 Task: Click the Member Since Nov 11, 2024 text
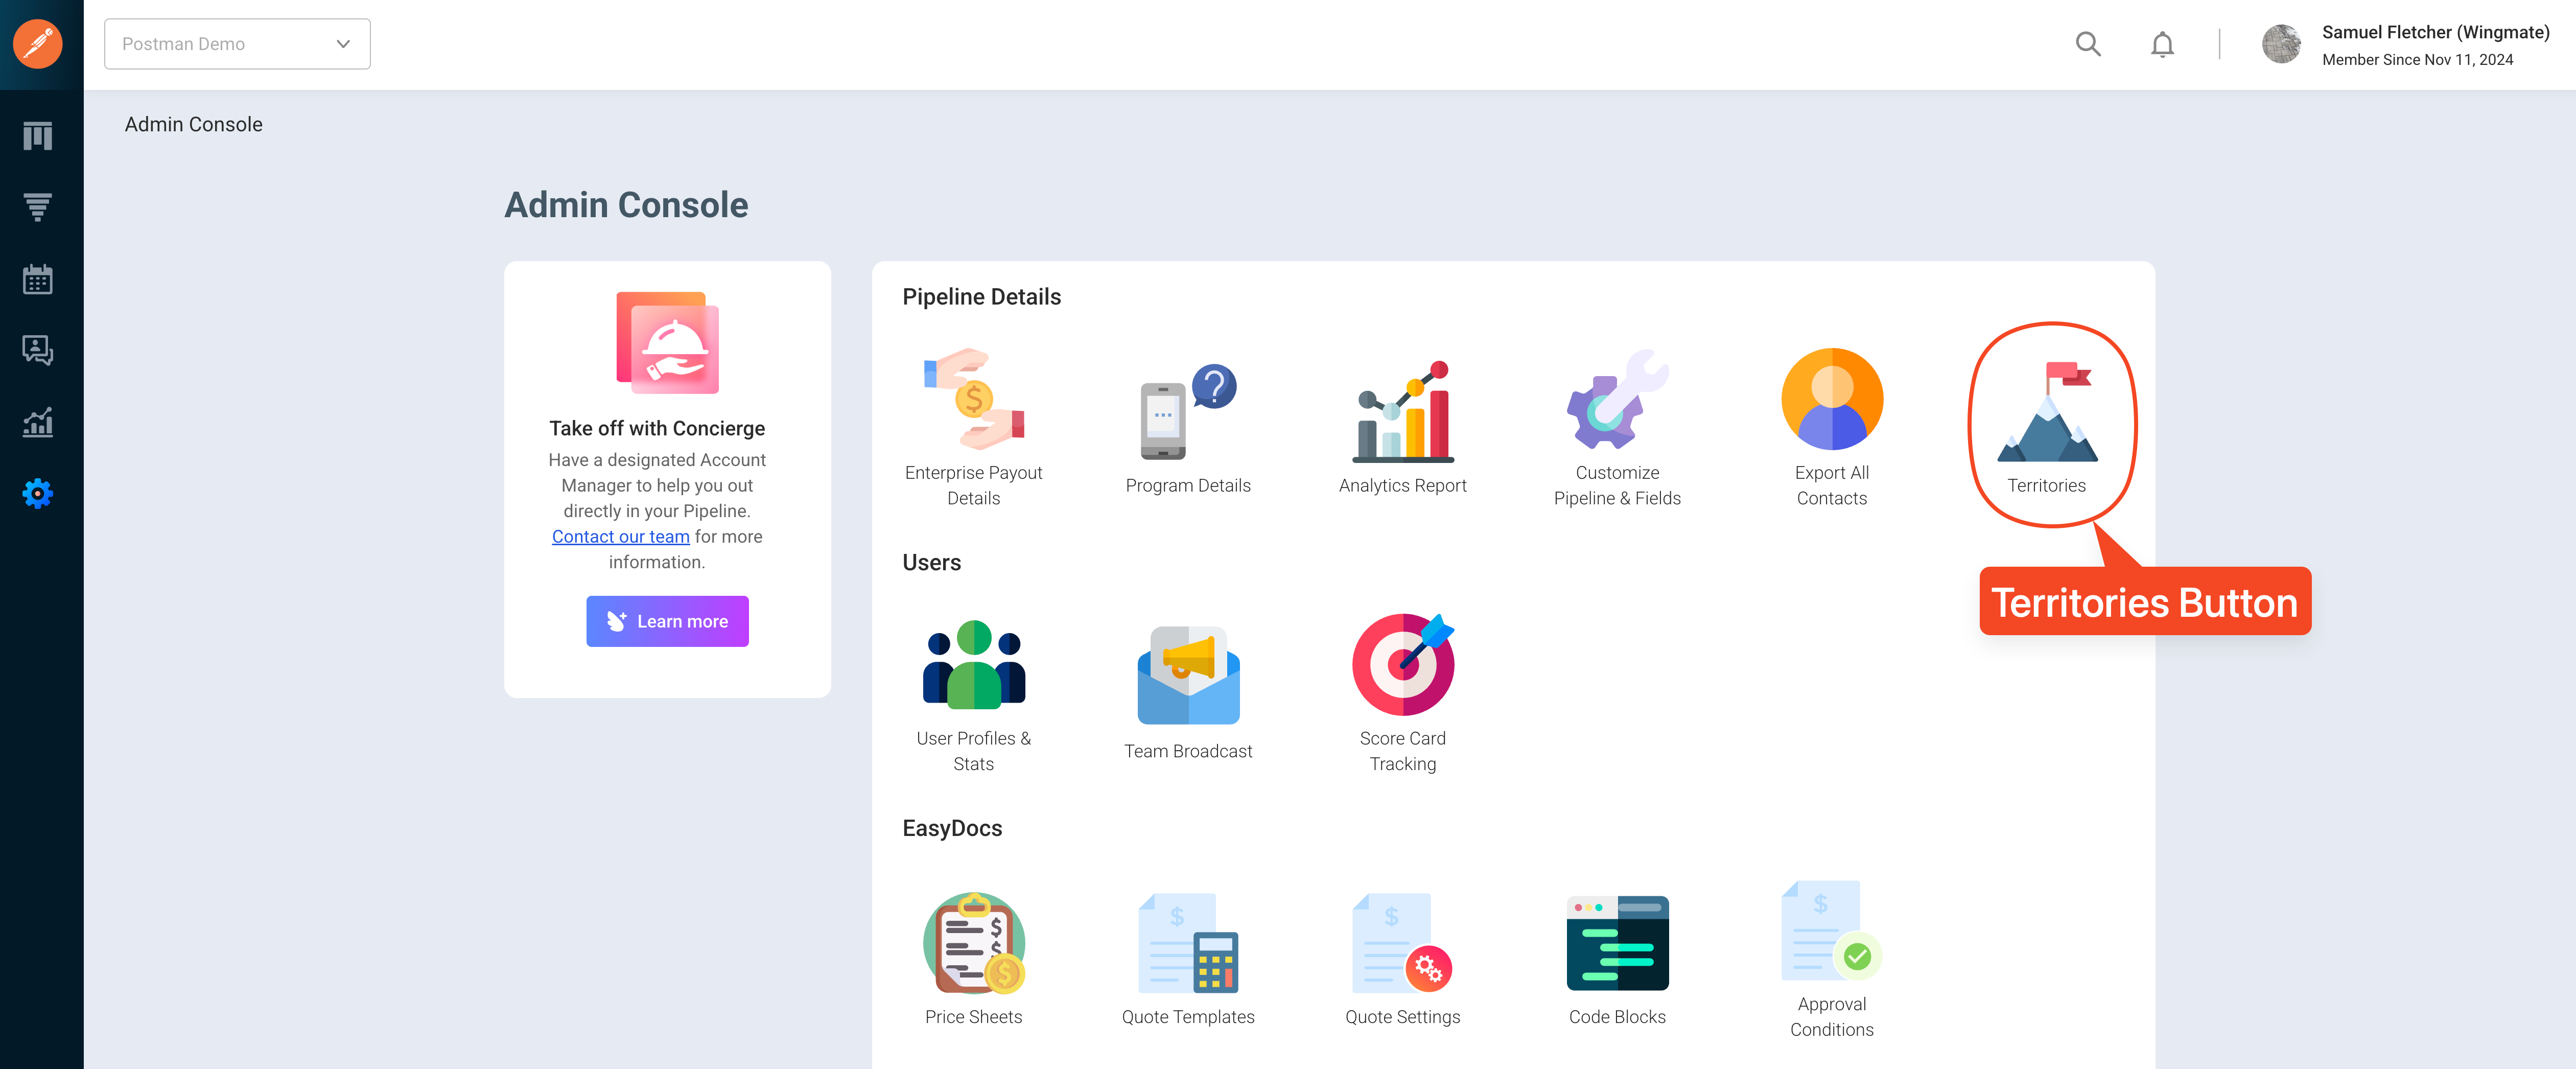pos(2417,60)
